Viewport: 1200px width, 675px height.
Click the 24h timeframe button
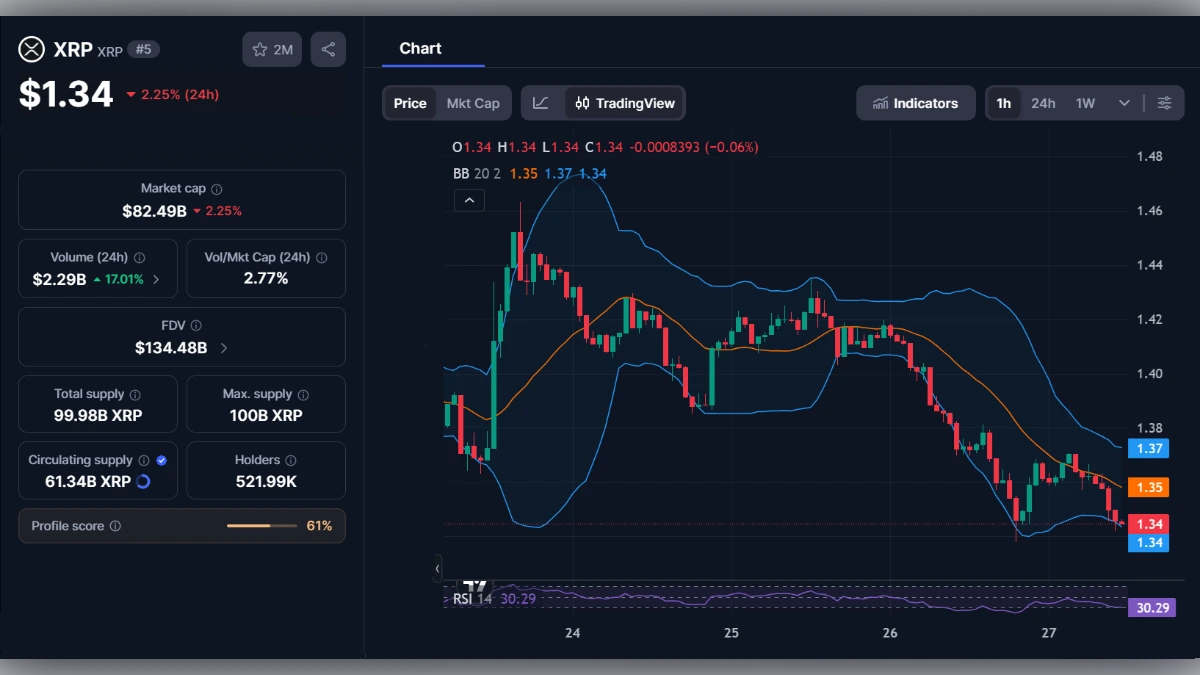coord(1043,102)
